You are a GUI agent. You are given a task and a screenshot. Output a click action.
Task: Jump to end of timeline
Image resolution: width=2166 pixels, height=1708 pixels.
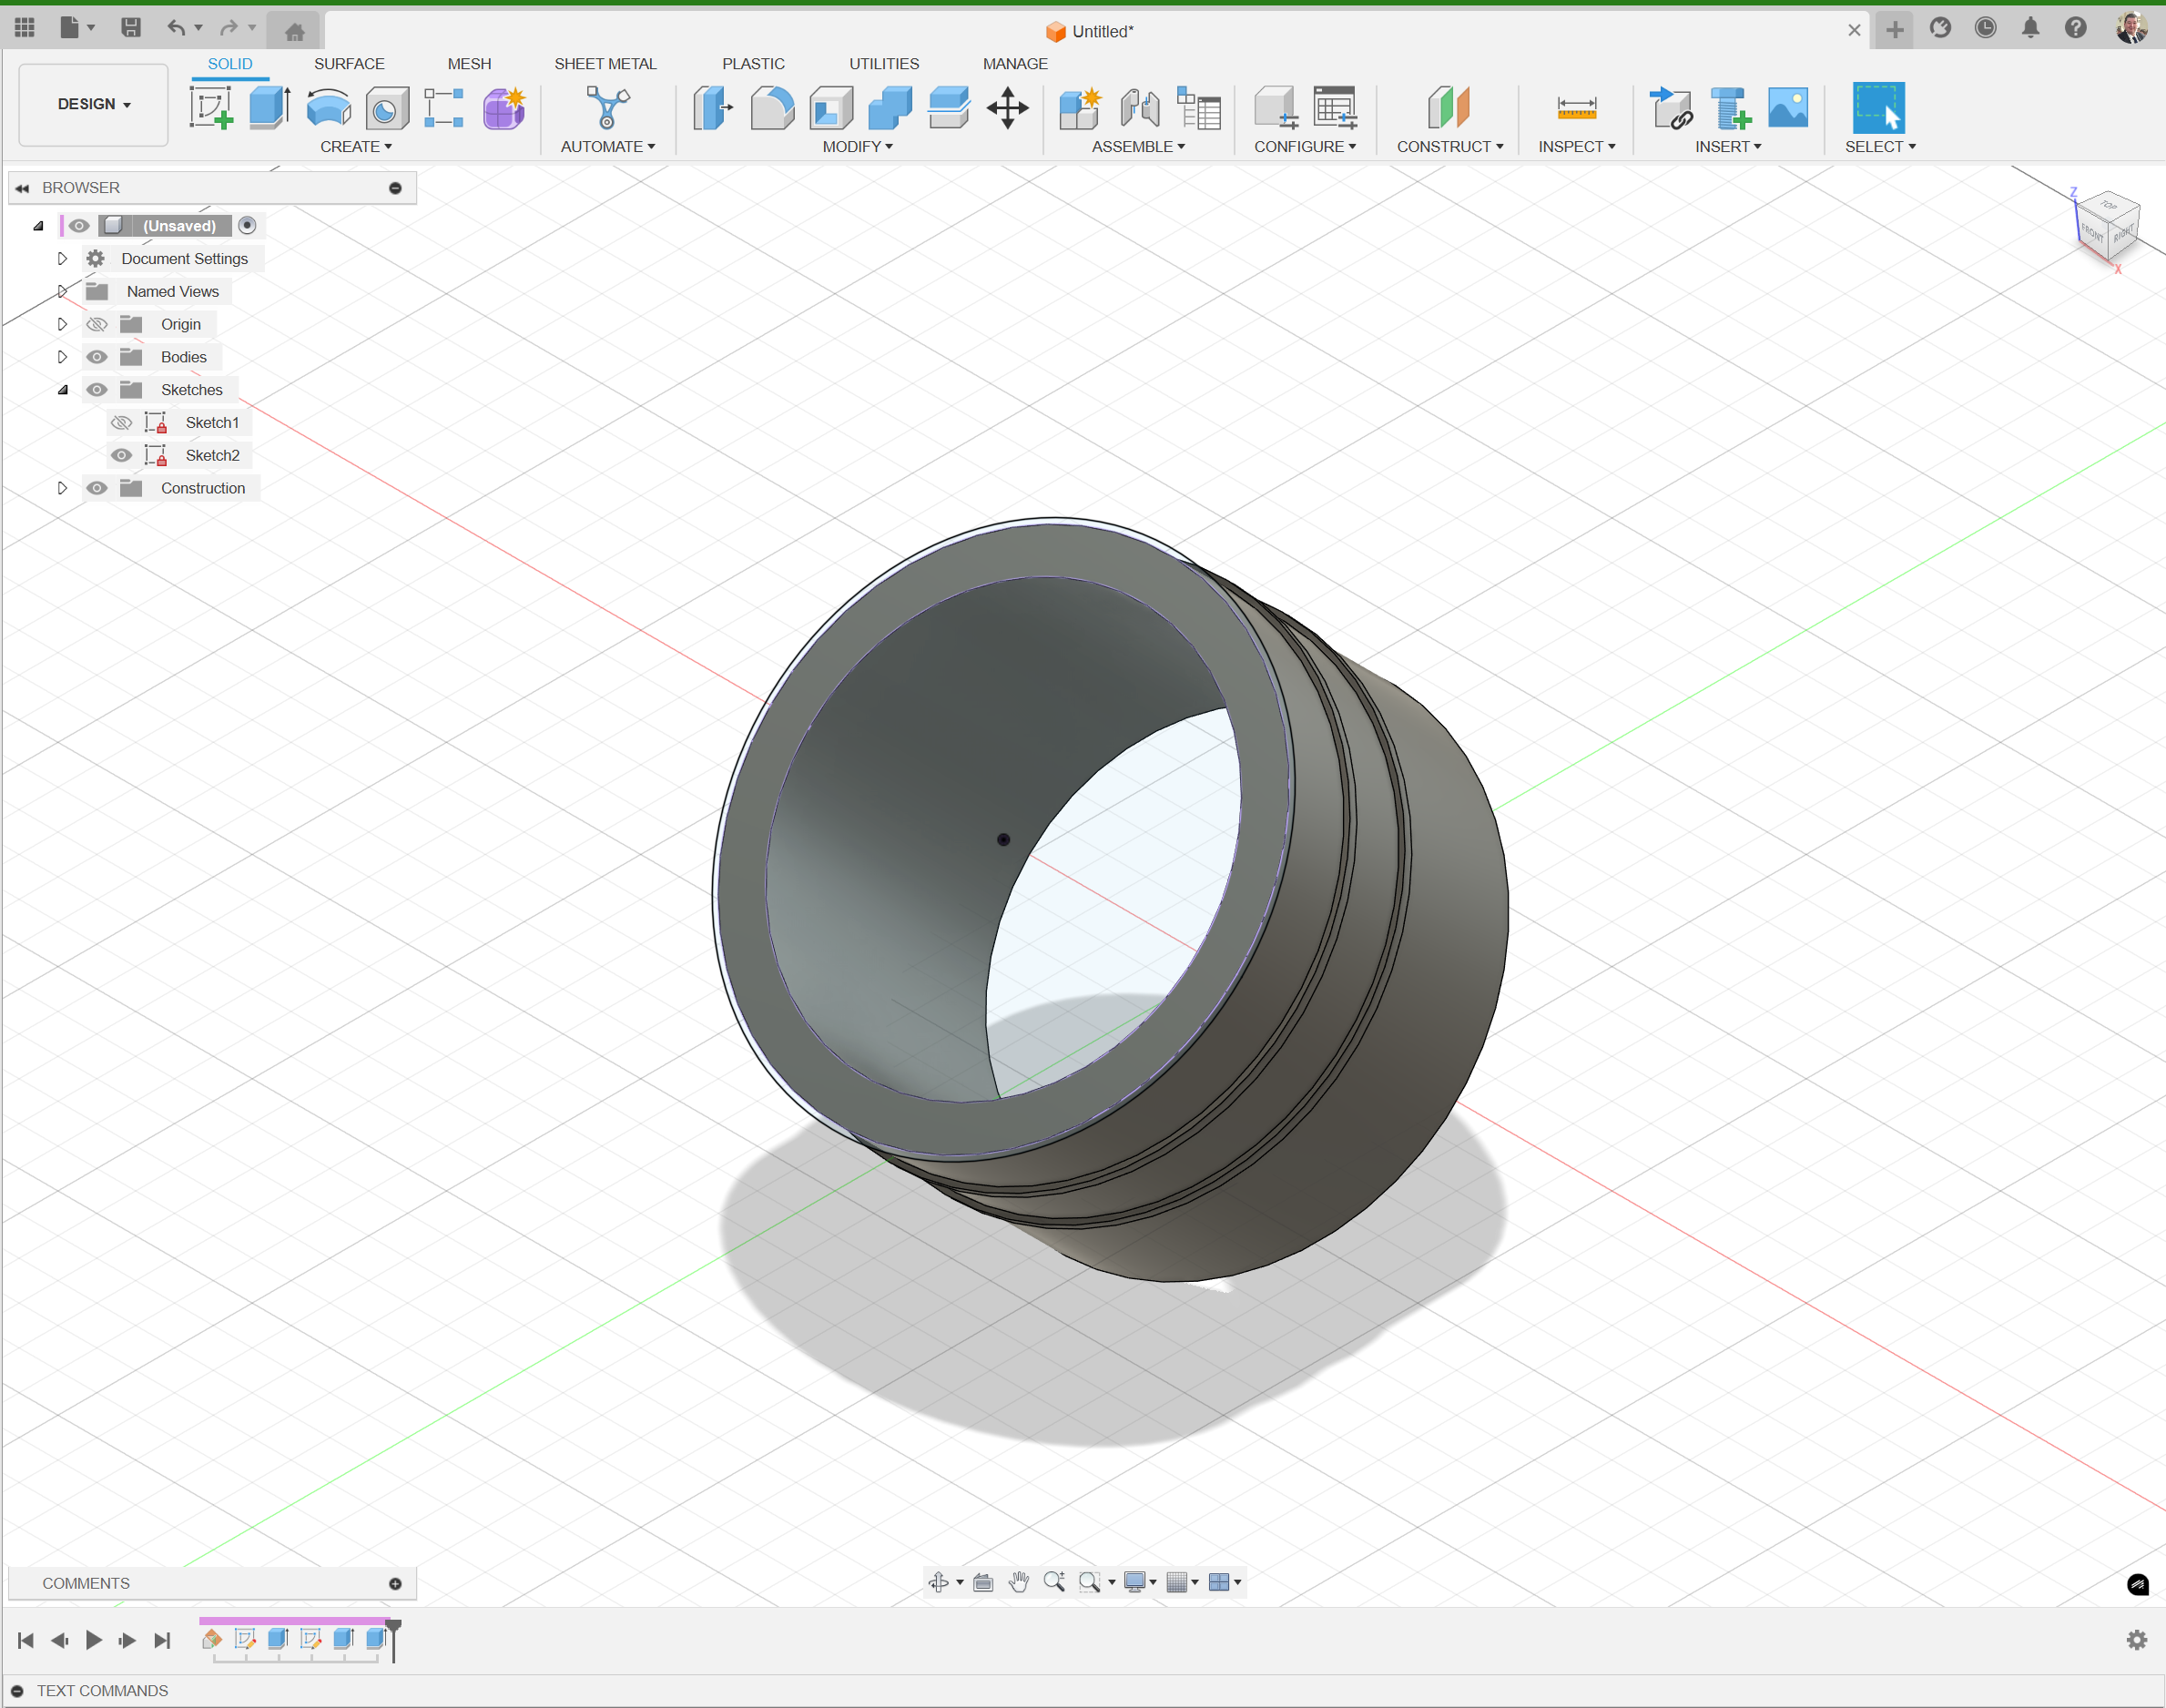point(163,1640)
